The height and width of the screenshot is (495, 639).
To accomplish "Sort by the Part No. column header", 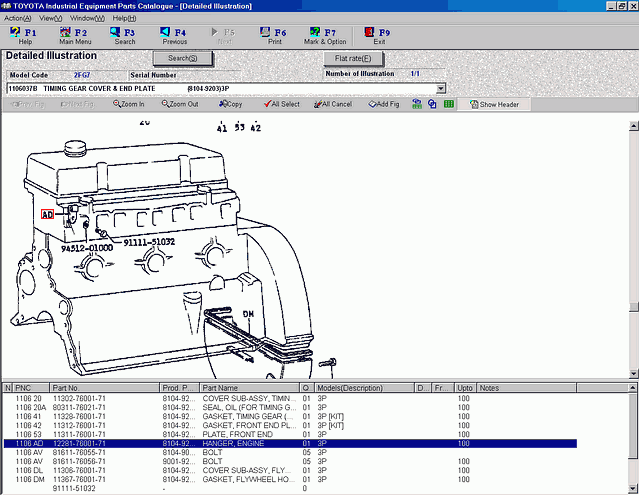I will pyautogui.click(x=104, y=388).
